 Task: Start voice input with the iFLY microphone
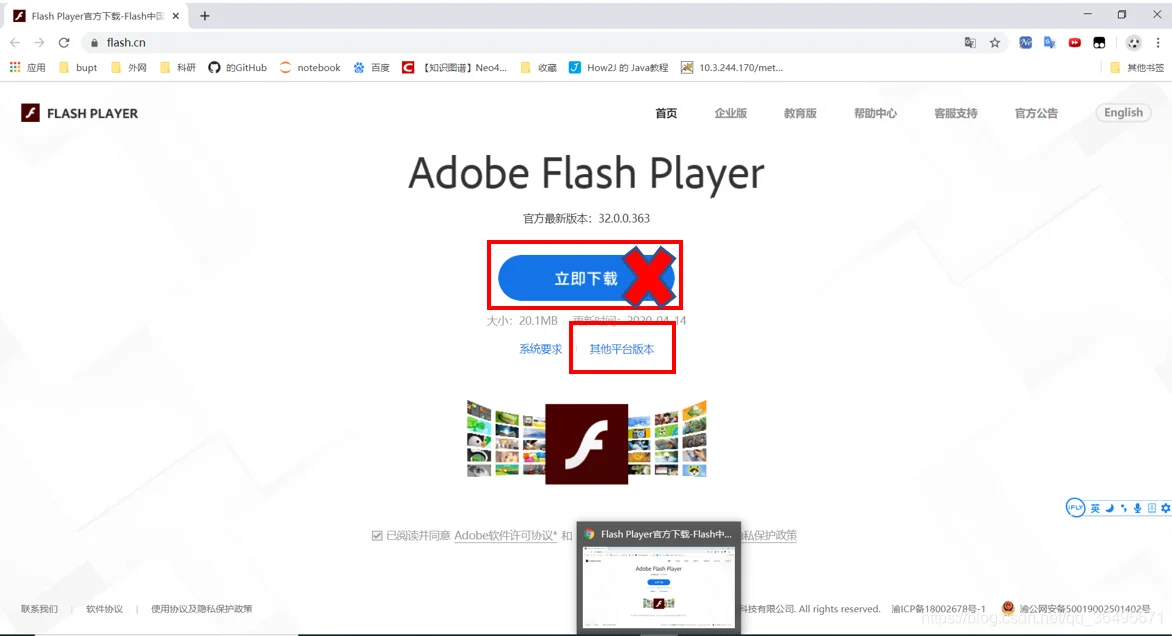(1138, 508)
